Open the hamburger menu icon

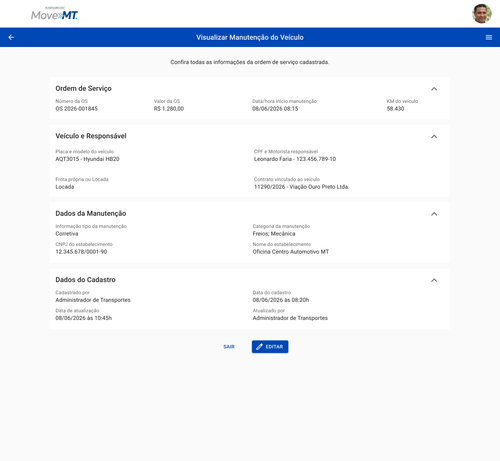489,37
